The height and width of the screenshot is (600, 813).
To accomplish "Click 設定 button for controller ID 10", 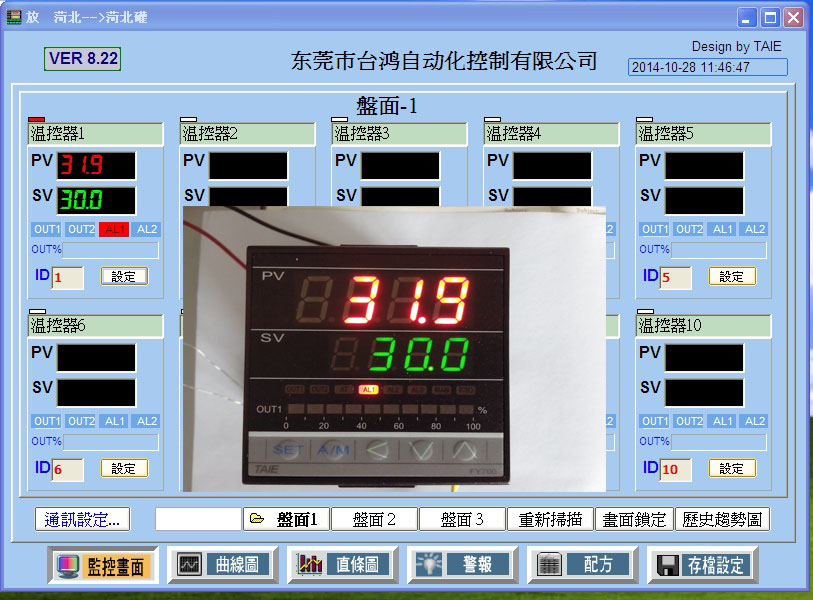I will (732, 468).
